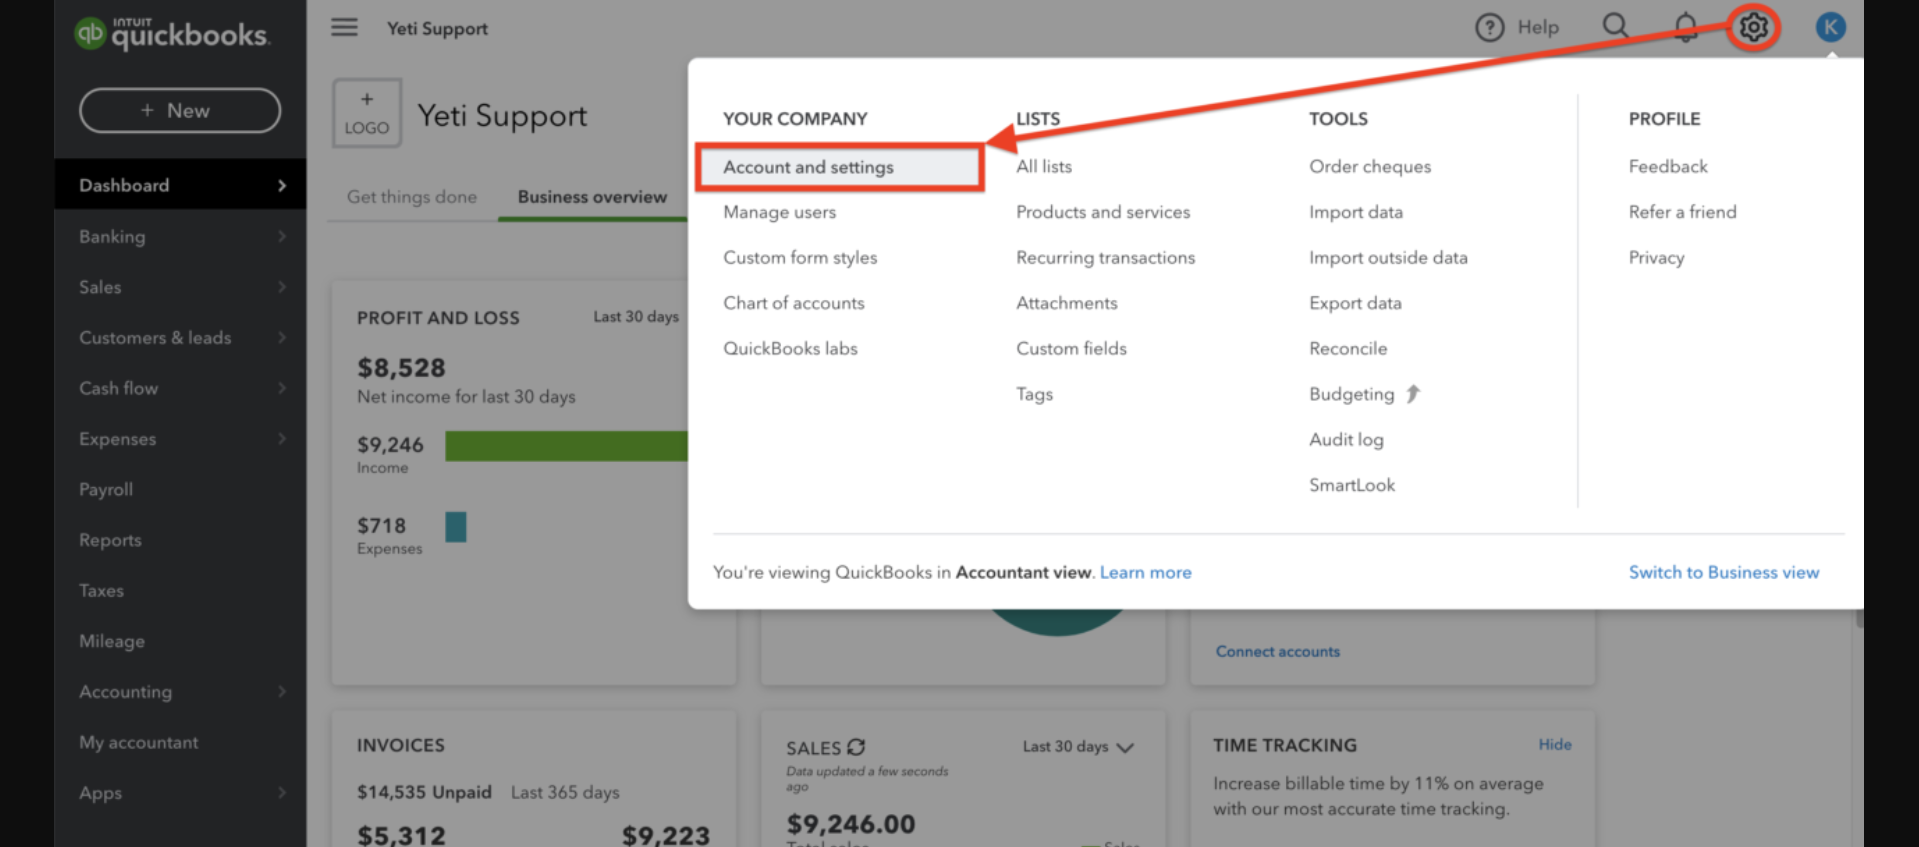The height and width of the screenshot is (847, 1919).
Task: Open Refer a friend
Action: coord(1682,212)
